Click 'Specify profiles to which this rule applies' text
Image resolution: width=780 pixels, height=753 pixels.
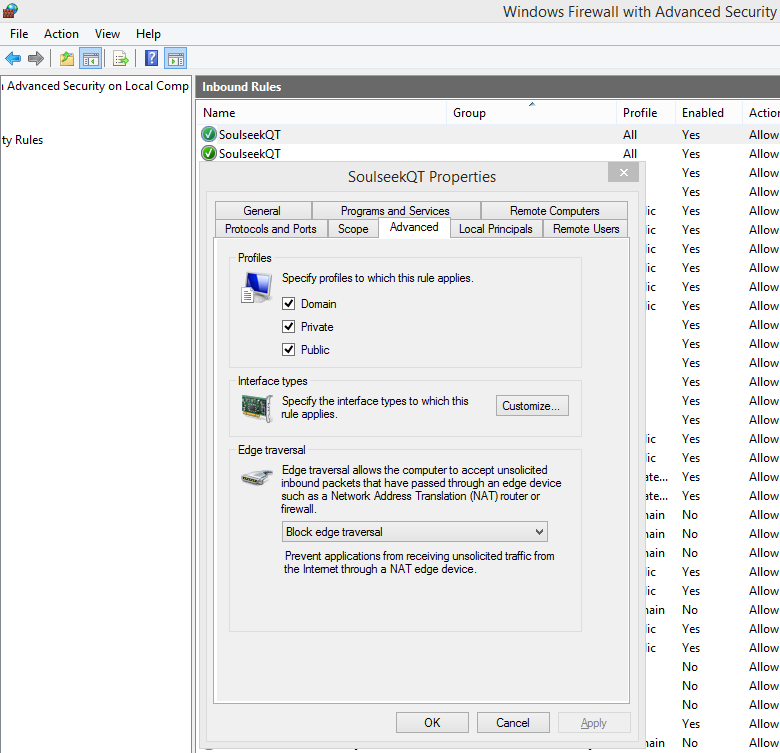378,278
